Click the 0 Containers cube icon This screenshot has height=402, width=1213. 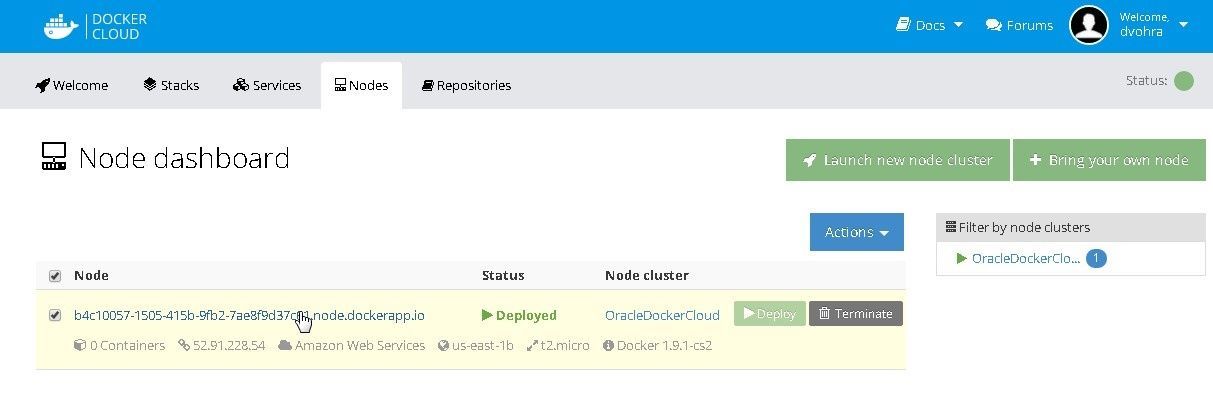click(80, 345)
